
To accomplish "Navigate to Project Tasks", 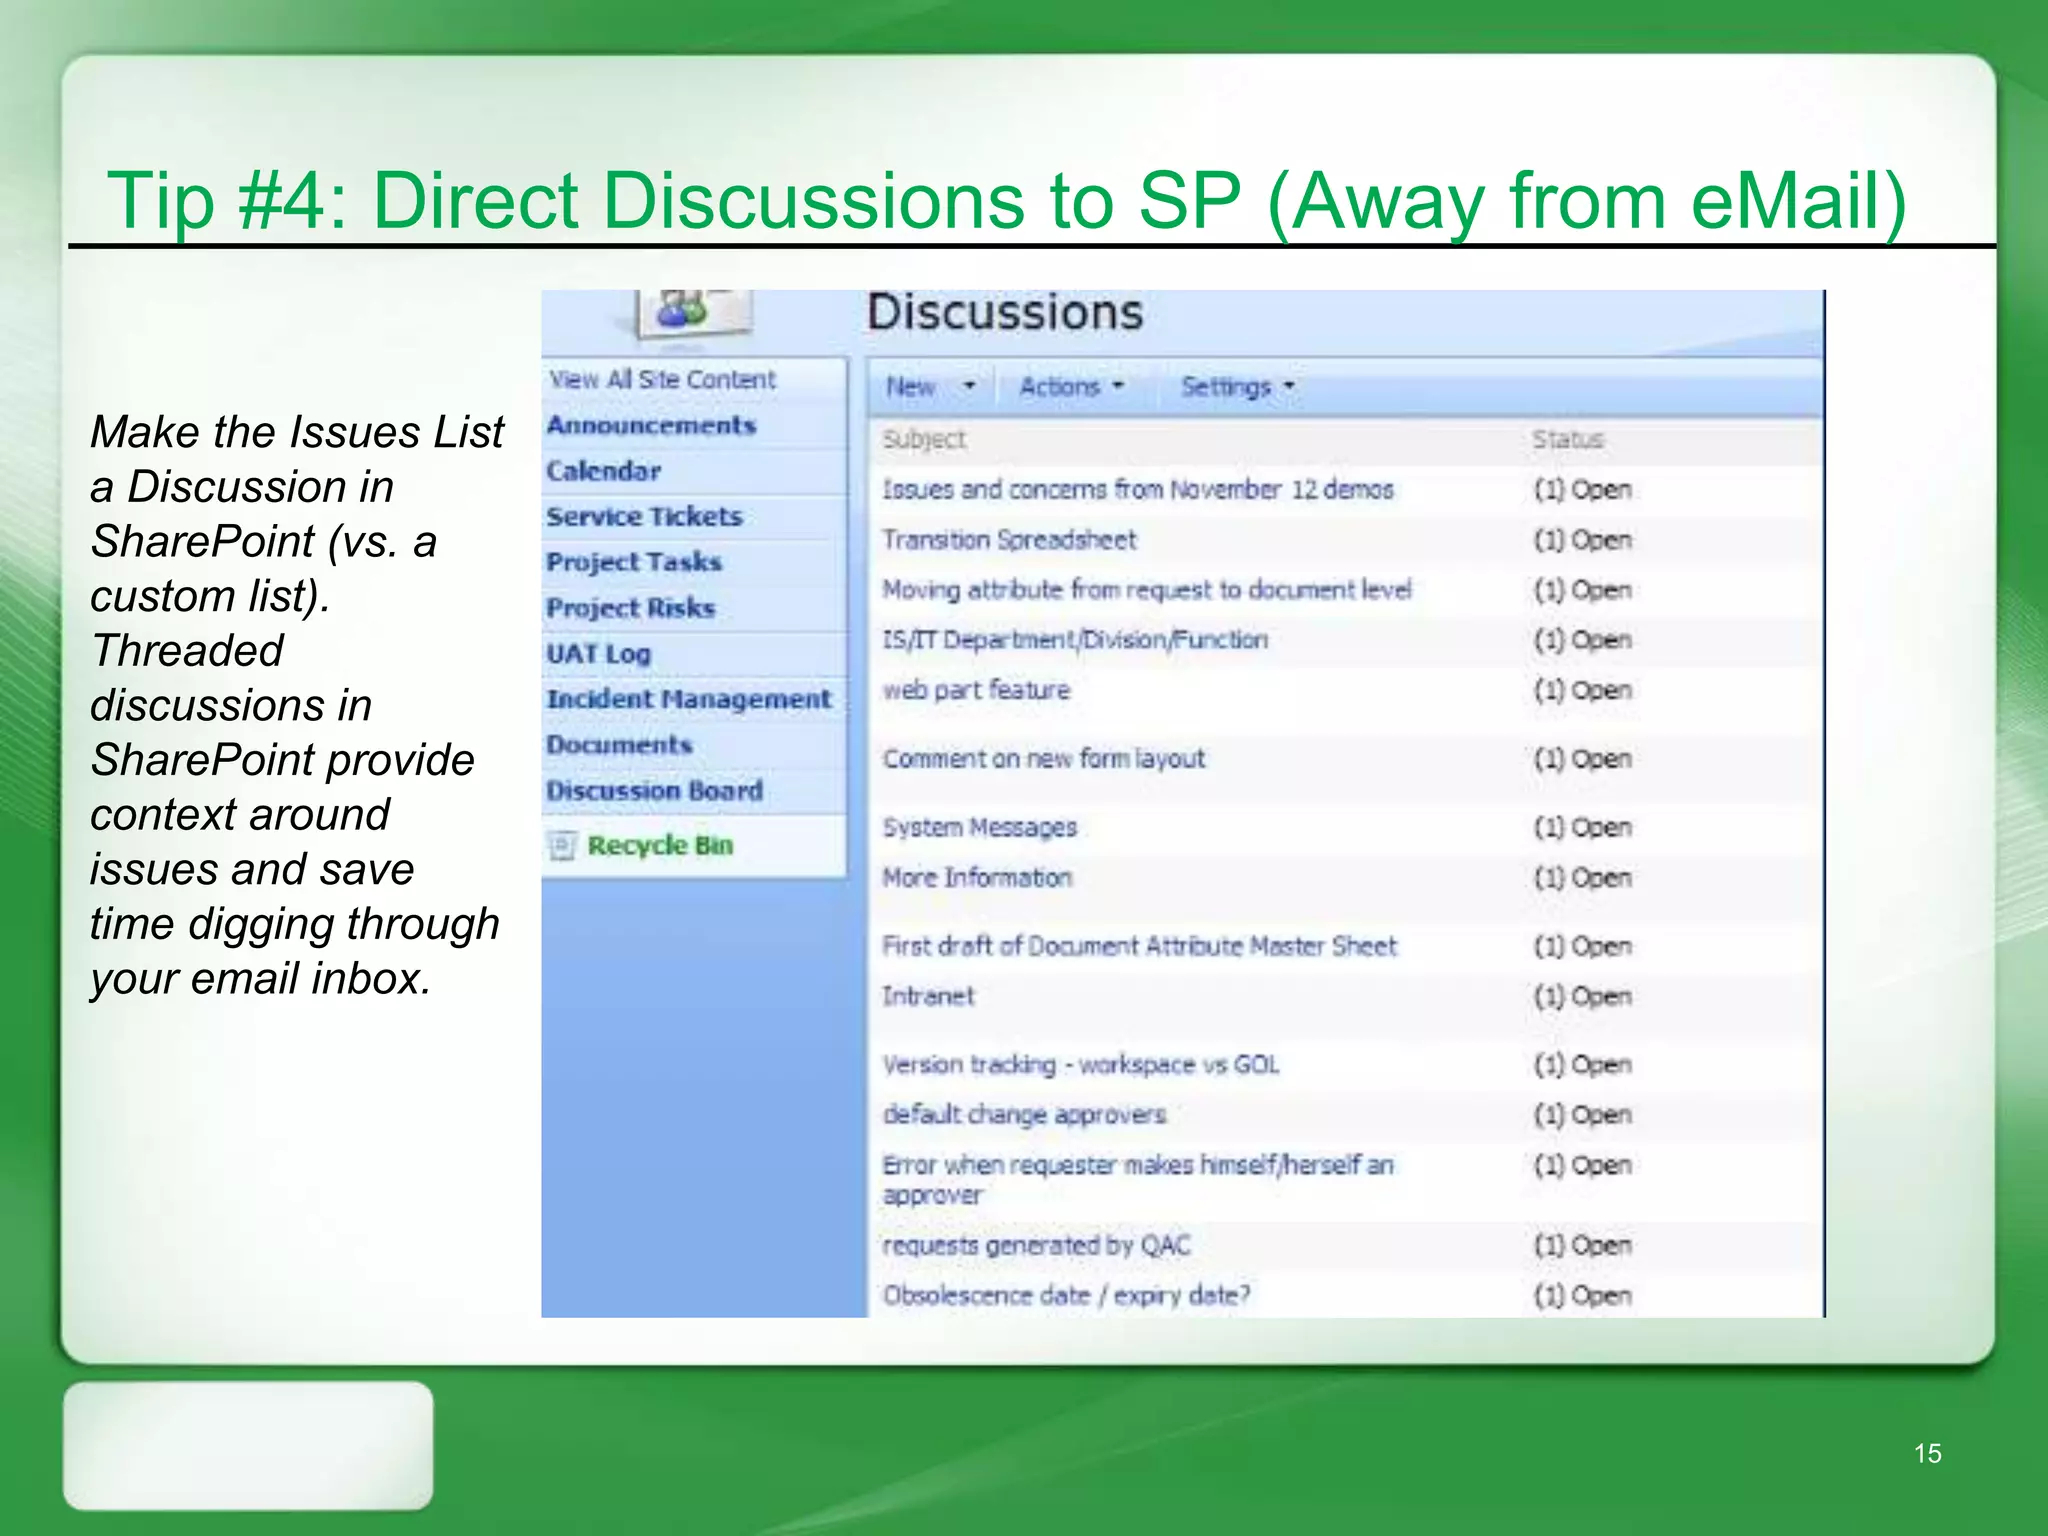I will (634, 562).
